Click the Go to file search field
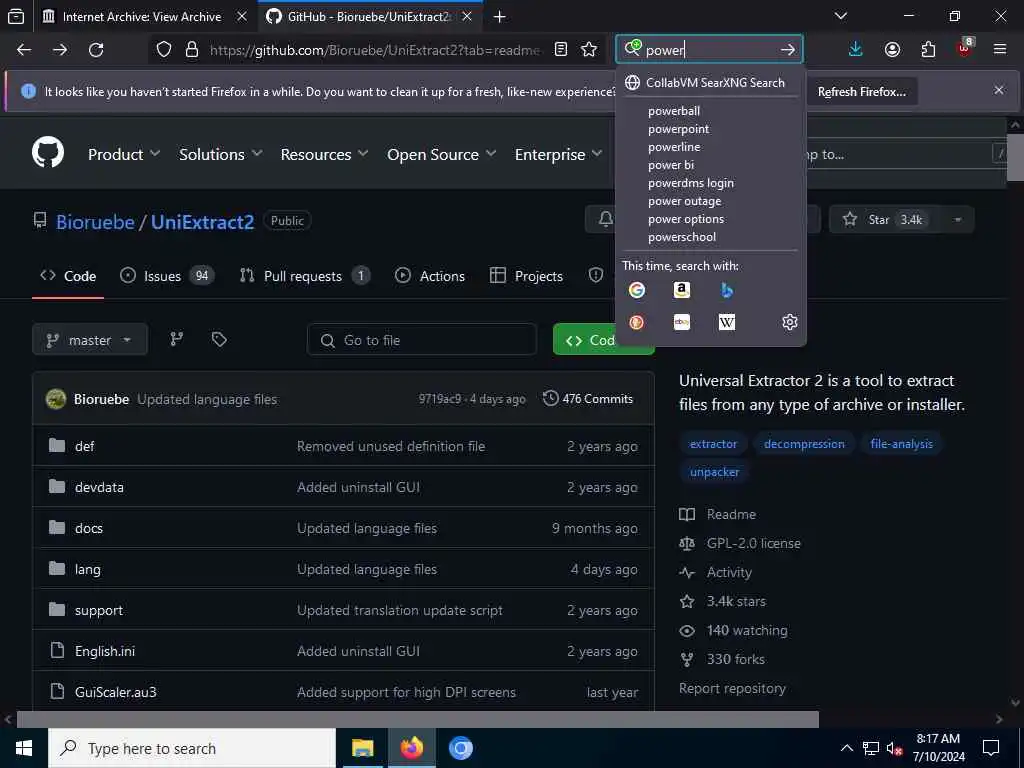The image size is (1024, 768). (422, 340)
